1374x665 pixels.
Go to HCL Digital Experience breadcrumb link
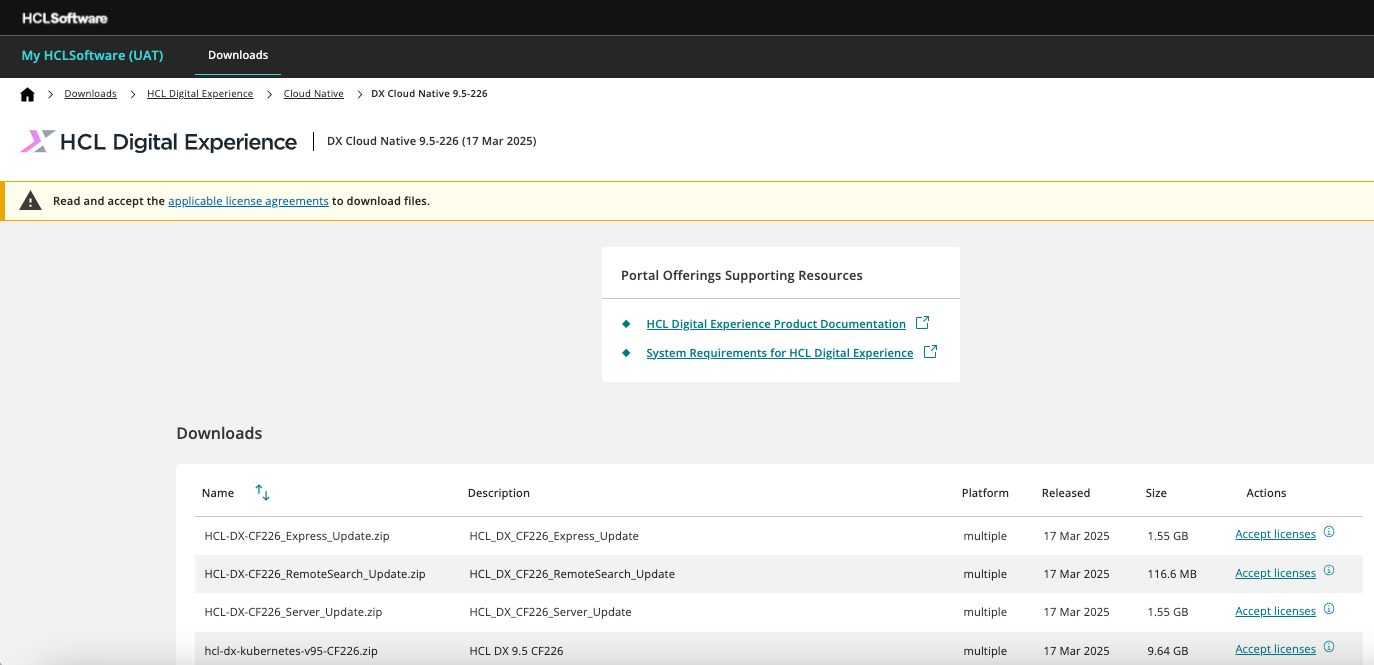pos(200,94)
